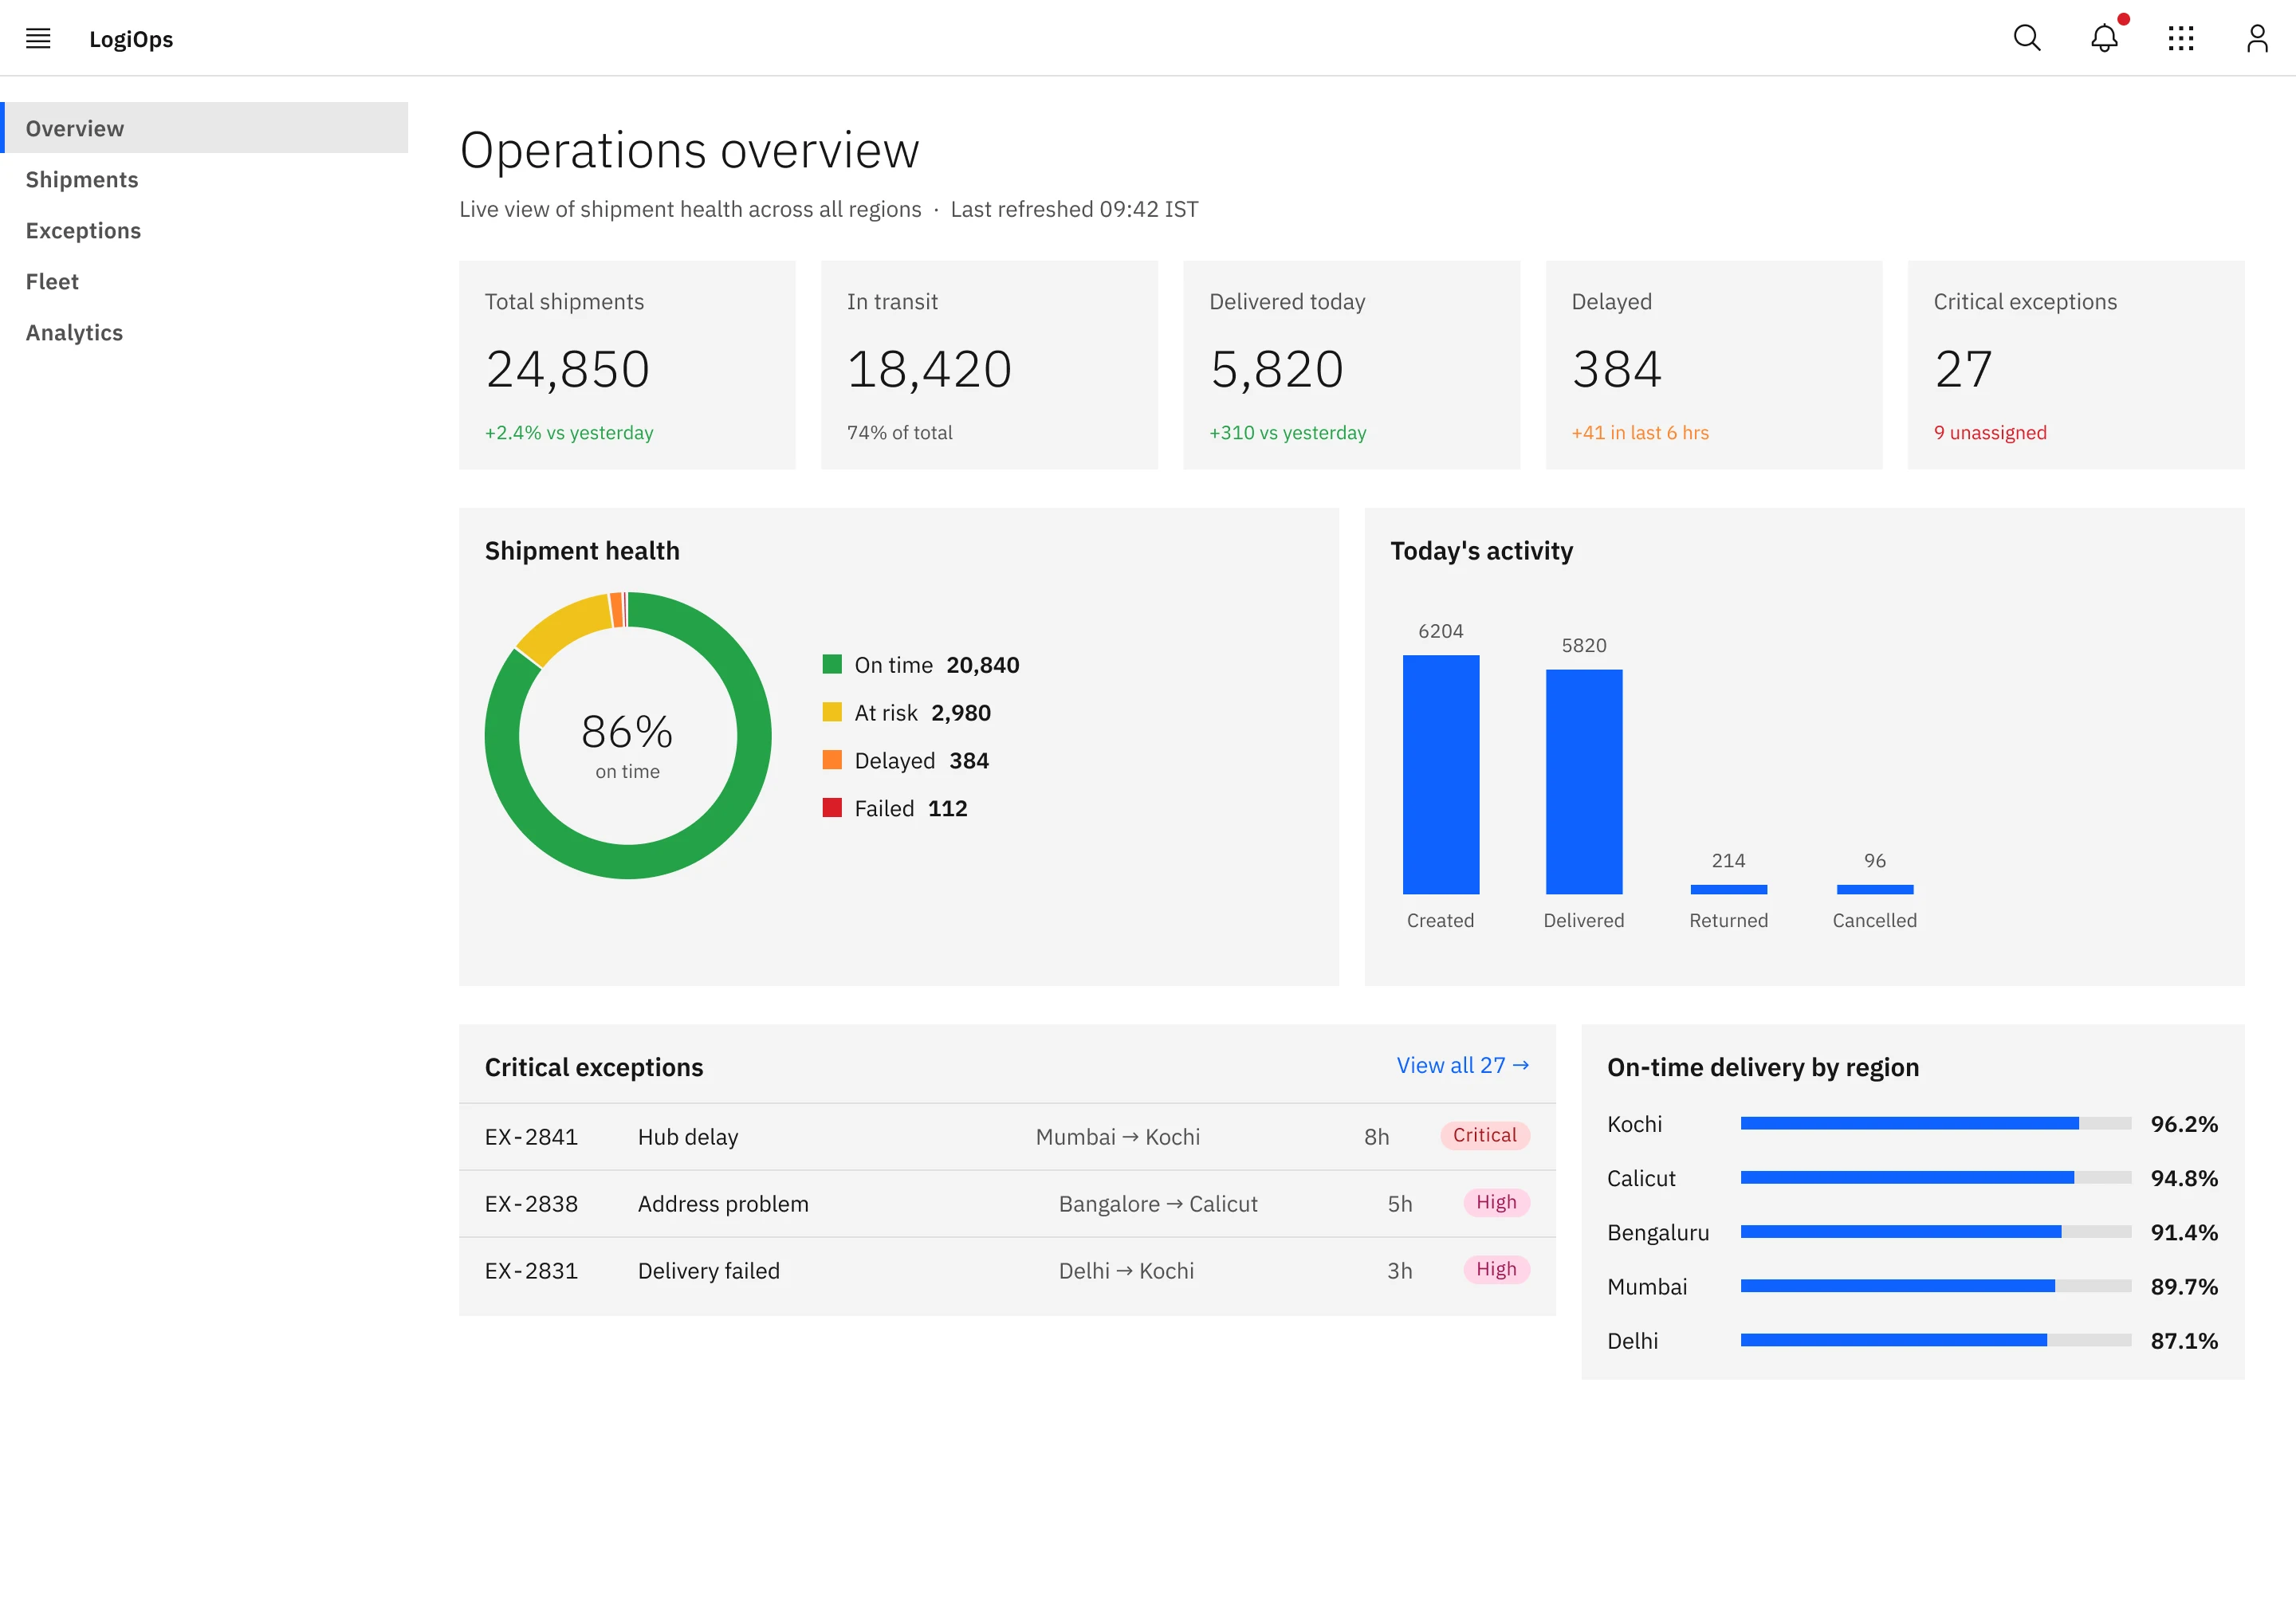Click the 87.1% Delhi value
Viewport: 2296px width, 1607px height.
2184,1341
